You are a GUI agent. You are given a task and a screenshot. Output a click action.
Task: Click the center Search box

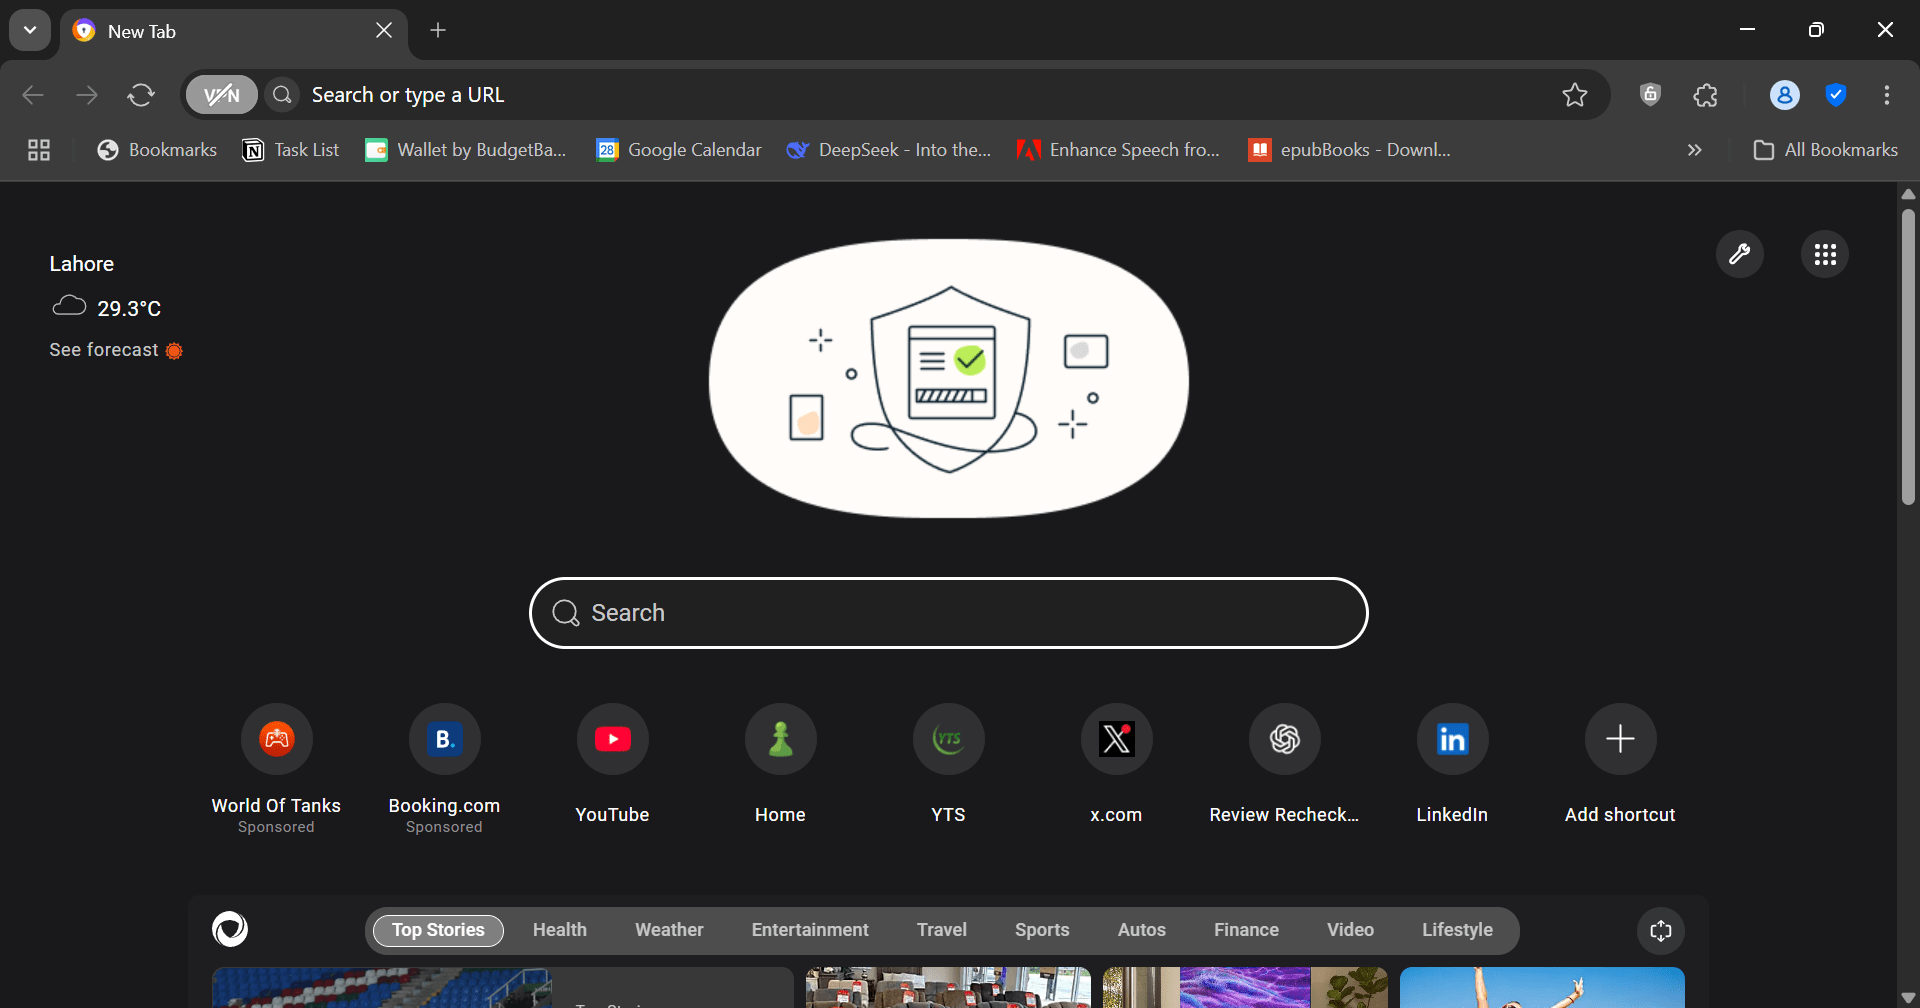(x=948, y=613)
